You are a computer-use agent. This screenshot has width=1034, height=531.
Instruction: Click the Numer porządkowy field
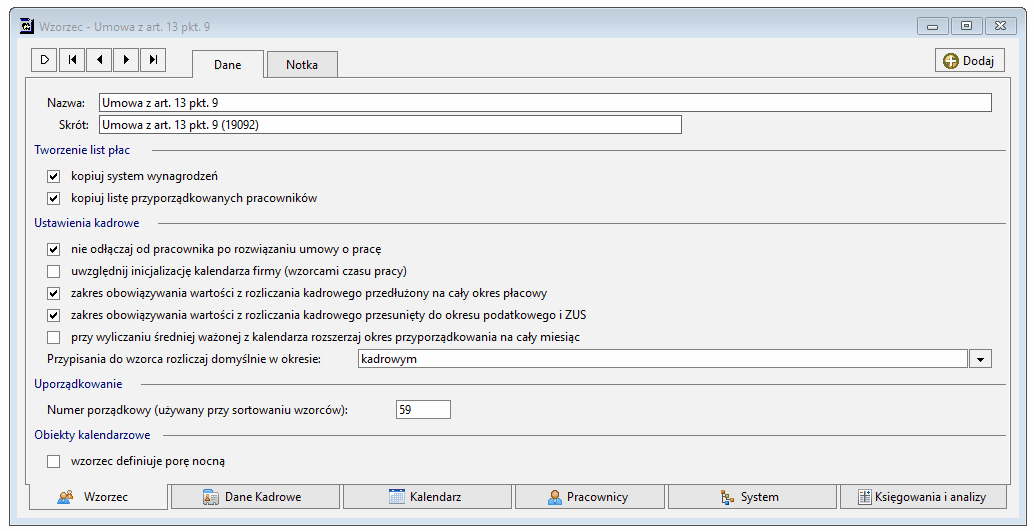coord(423,410)
